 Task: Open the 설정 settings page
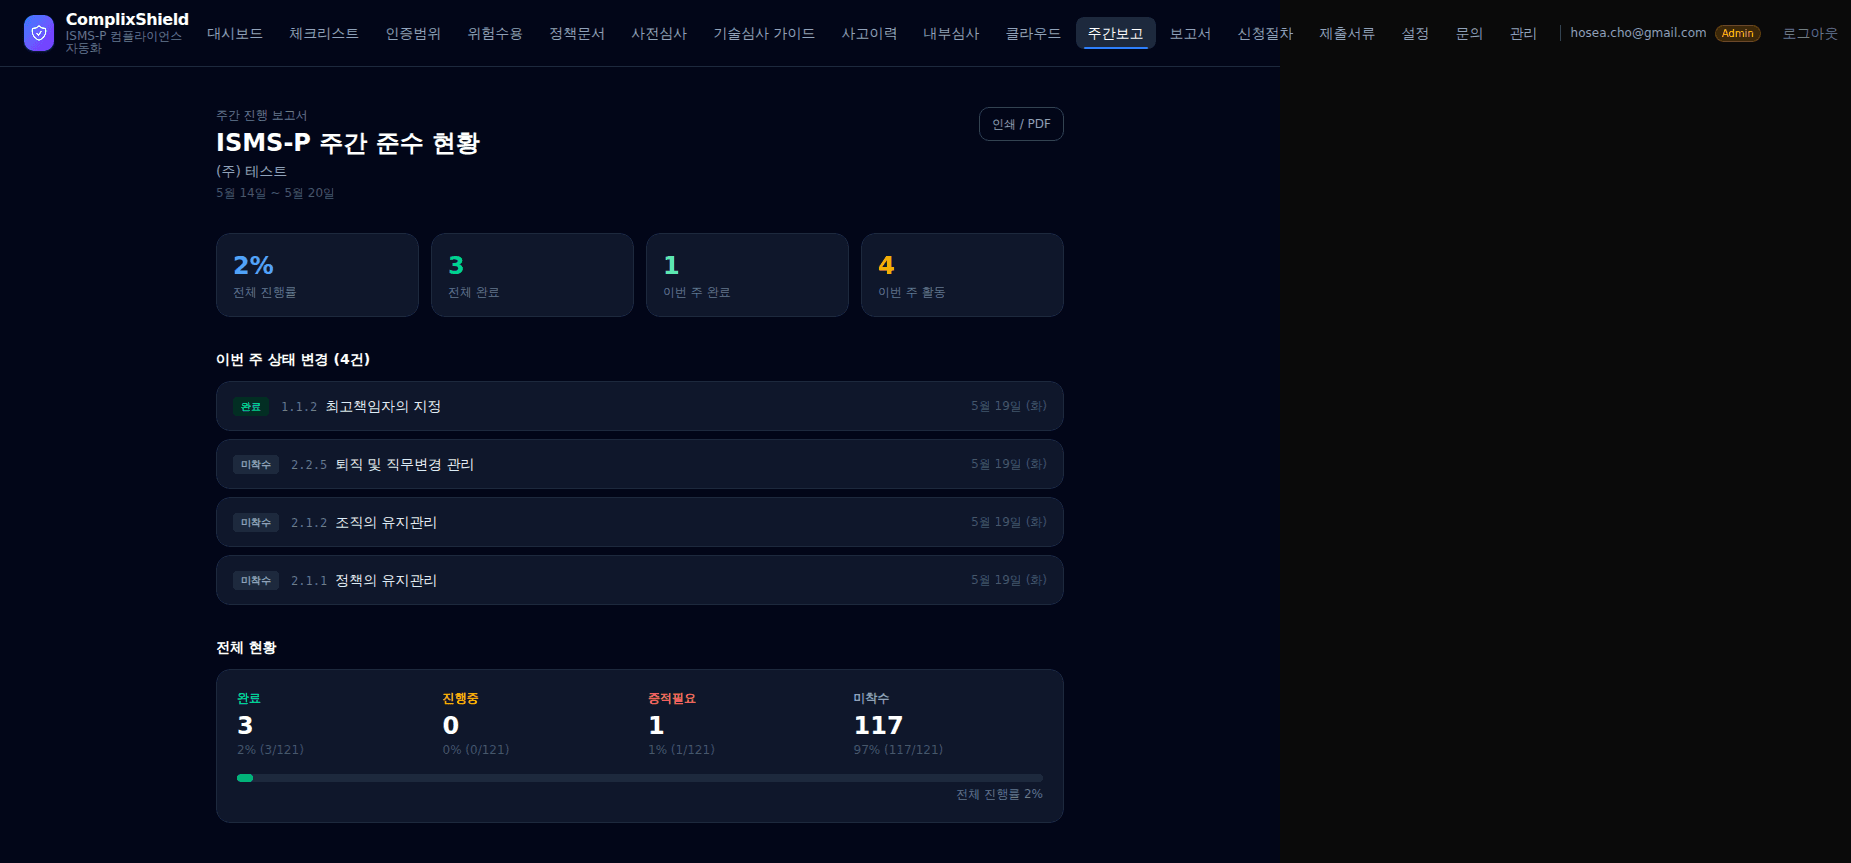(1415, 33)
